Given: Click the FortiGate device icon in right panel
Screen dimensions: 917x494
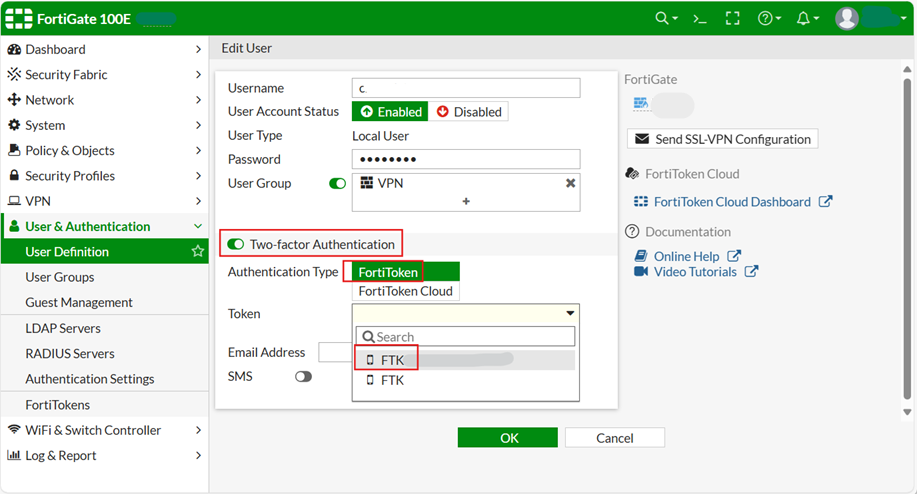Looking at the screenshot, I should (641, 104).
